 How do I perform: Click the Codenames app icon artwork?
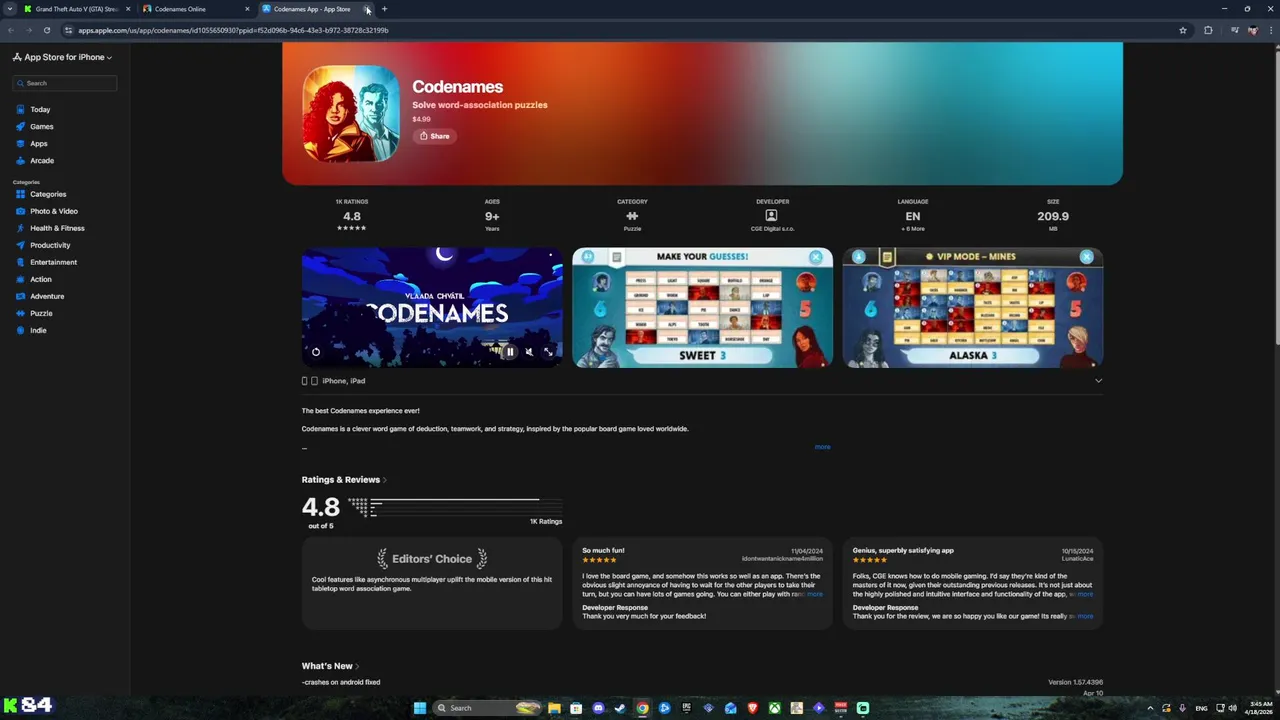[x=351, y=113]
